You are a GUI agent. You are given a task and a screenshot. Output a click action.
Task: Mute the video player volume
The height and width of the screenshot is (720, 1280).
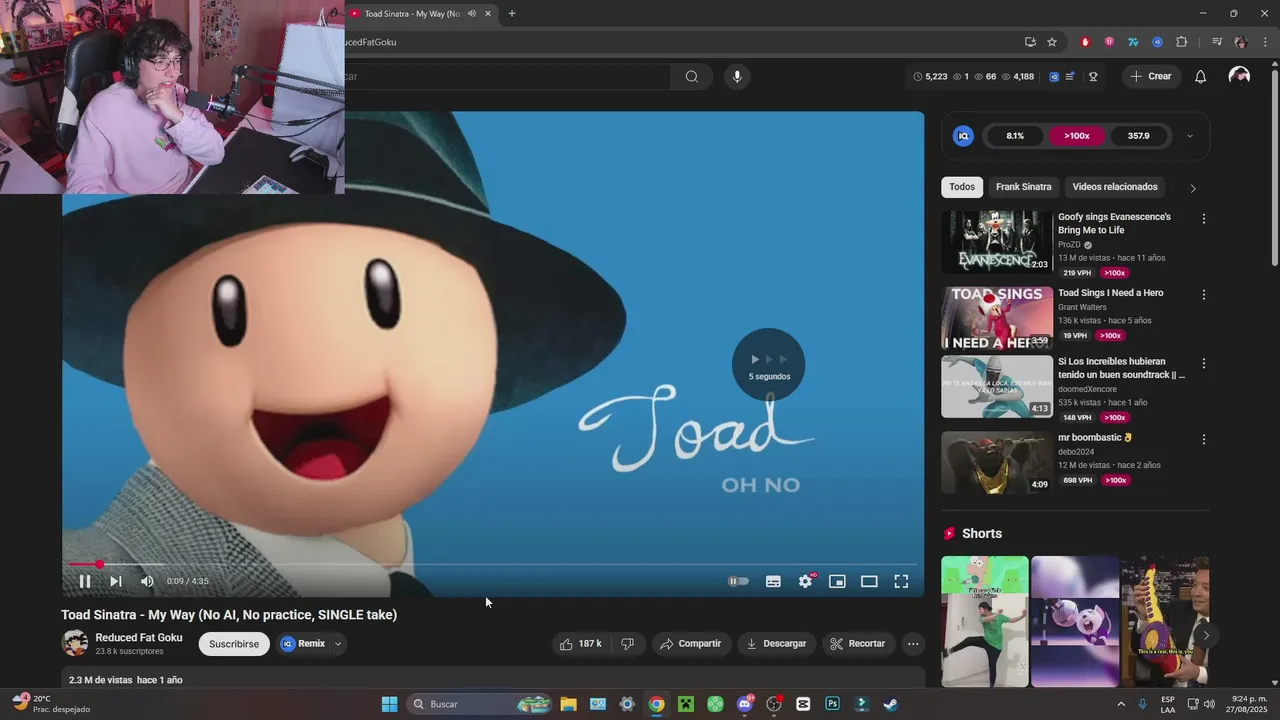coord(147,581)
